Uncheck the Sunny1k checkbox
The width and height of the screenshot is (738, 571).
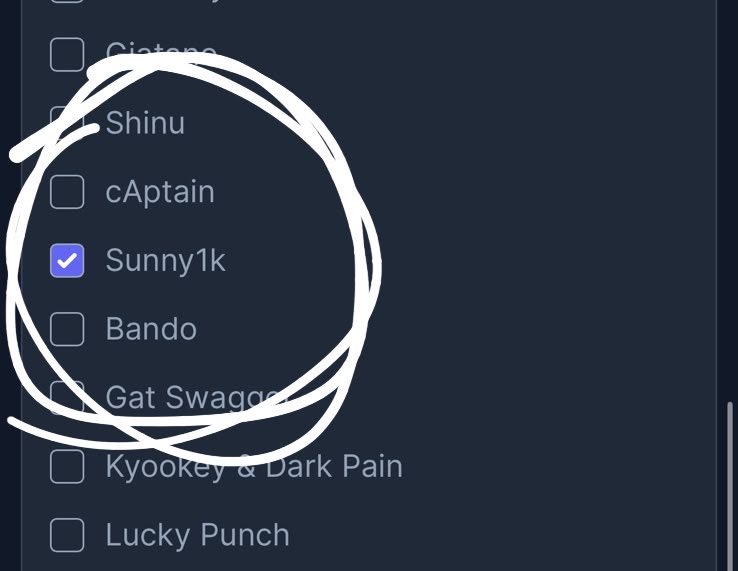tap(67, 260)
